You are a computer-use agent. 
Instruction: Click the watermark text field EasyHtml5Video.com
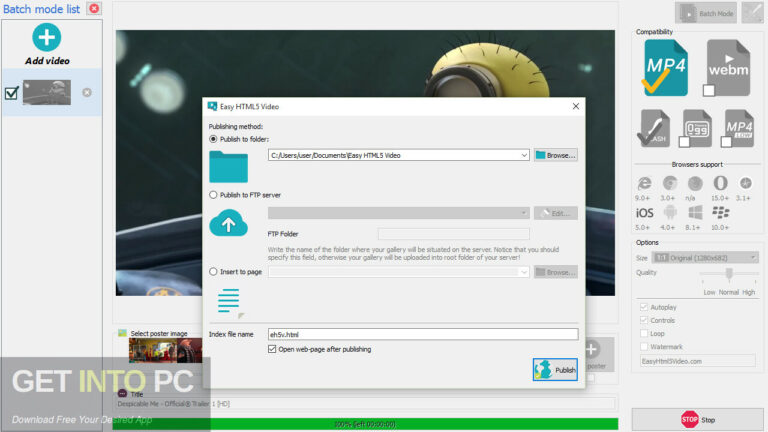(697, 361)
